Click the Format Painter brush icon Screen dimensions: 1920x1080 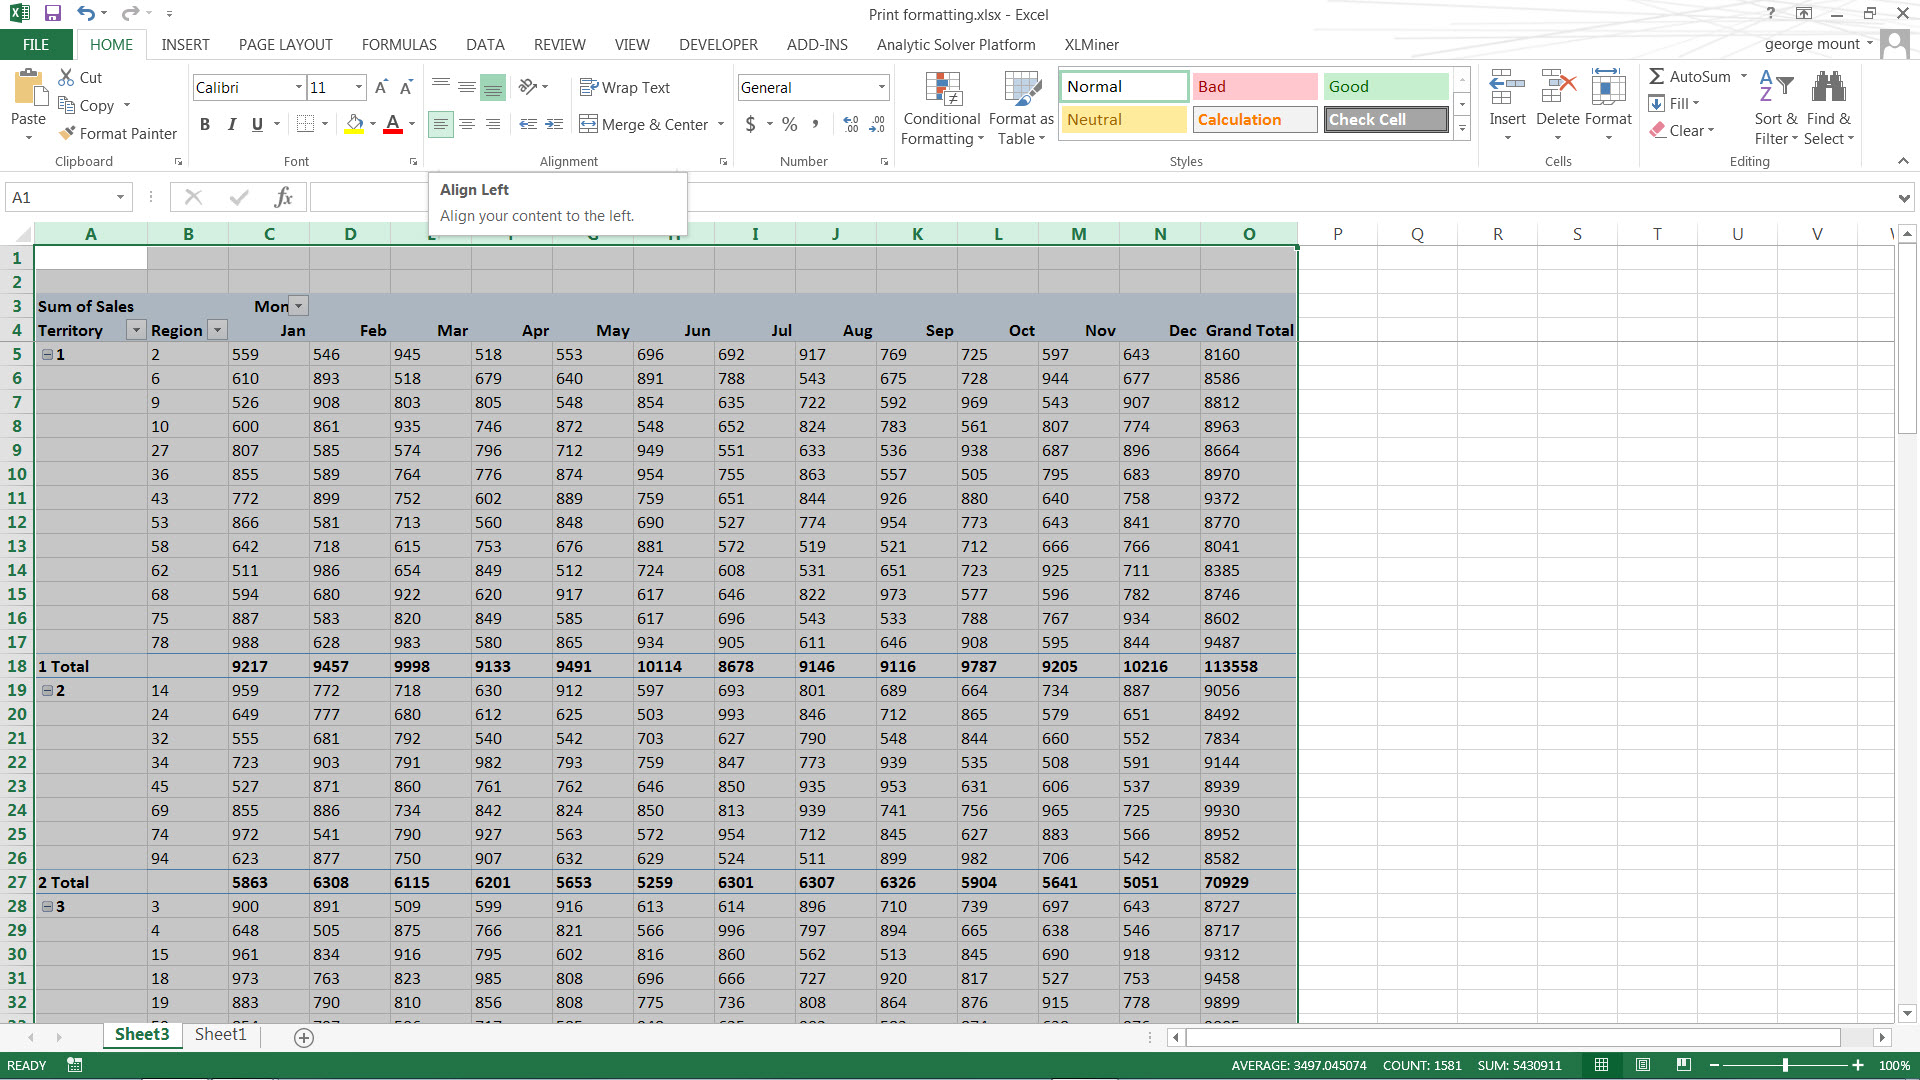pyautogui.click(x=67, y=133)
